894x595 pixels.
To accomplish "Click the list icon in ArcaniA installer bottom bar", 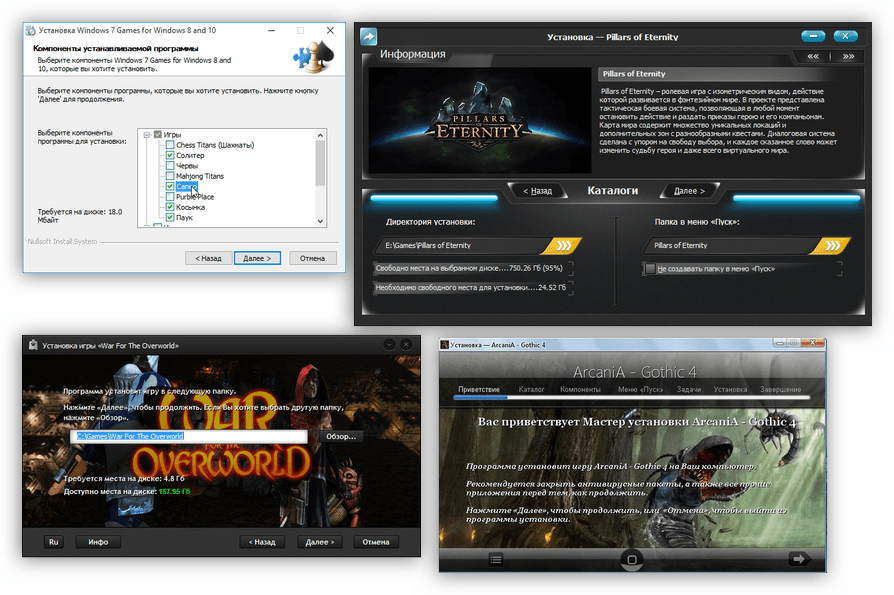I will tap(496, 560).
